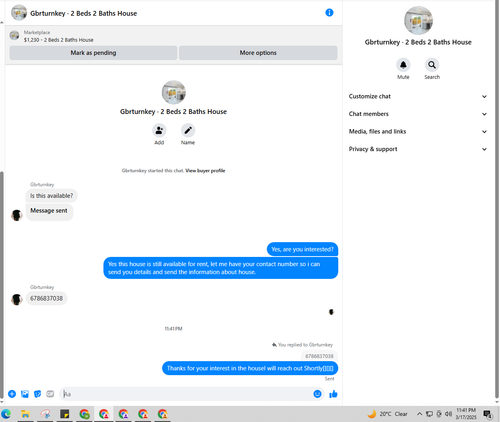This screenshot has height=422, width=500.
Task: Click the chat title in the header bar
Action: 83,13
